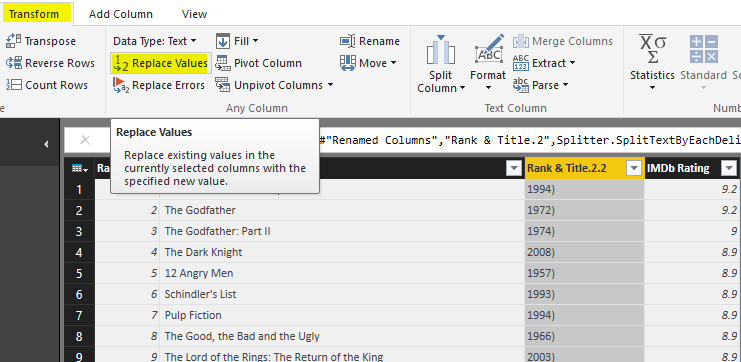Click the Replace Values button

(x=161, y=63)
